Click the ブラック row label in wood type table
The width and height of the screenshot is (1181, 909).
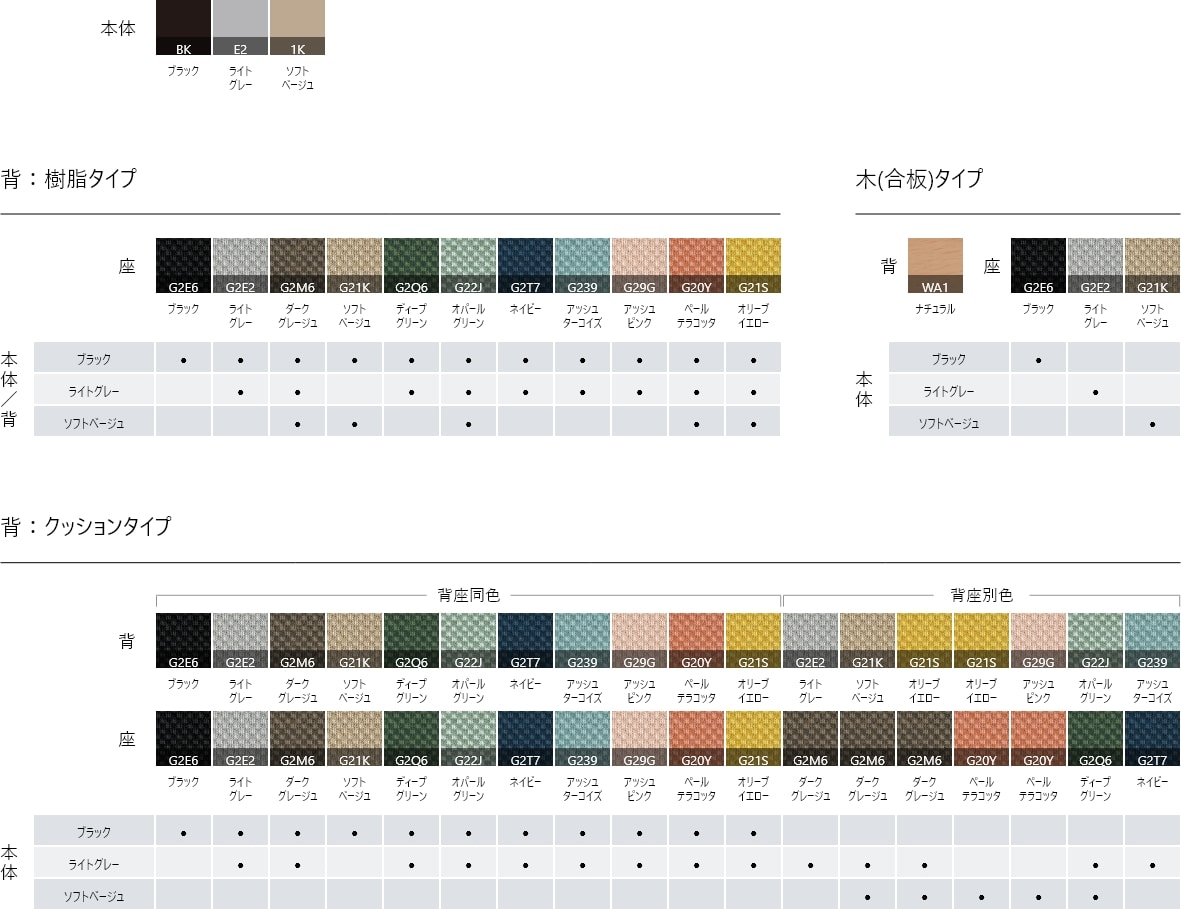click(x=948, y=359)
